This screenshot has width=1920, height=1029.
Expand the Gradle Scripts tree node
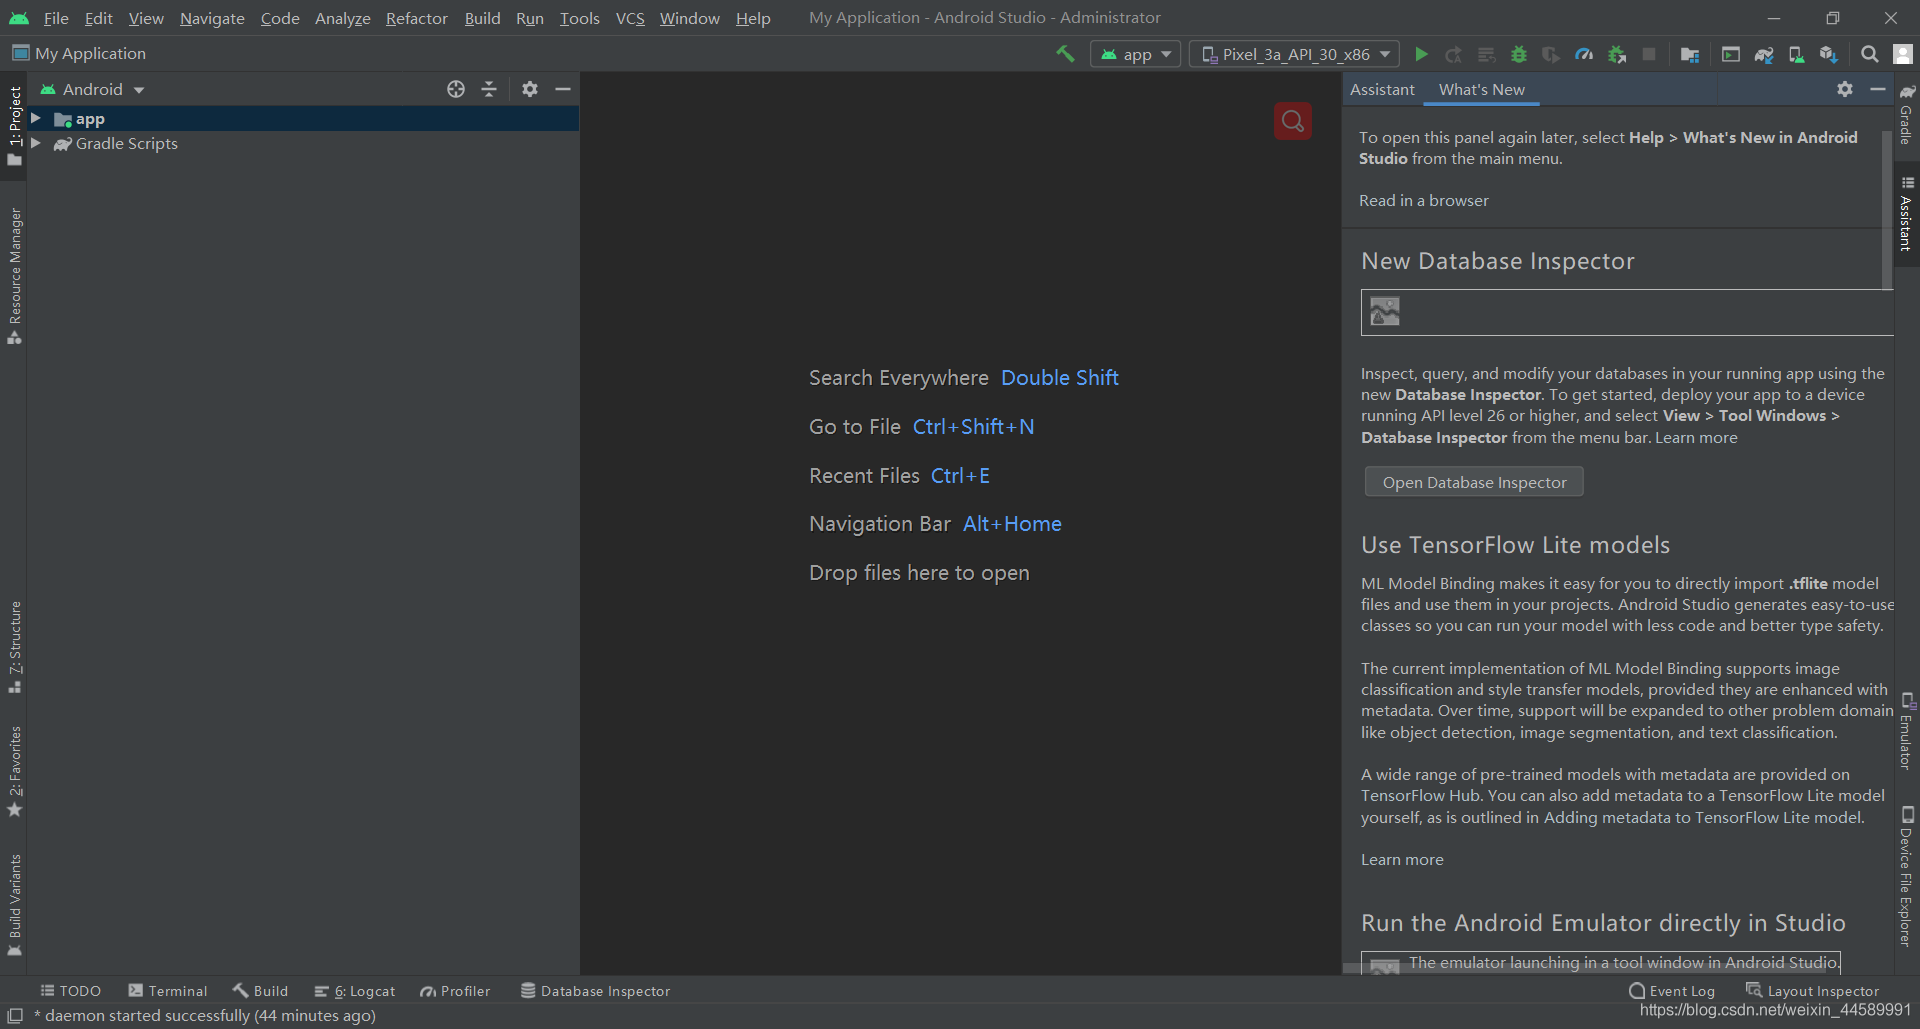(x=36, y=143)
